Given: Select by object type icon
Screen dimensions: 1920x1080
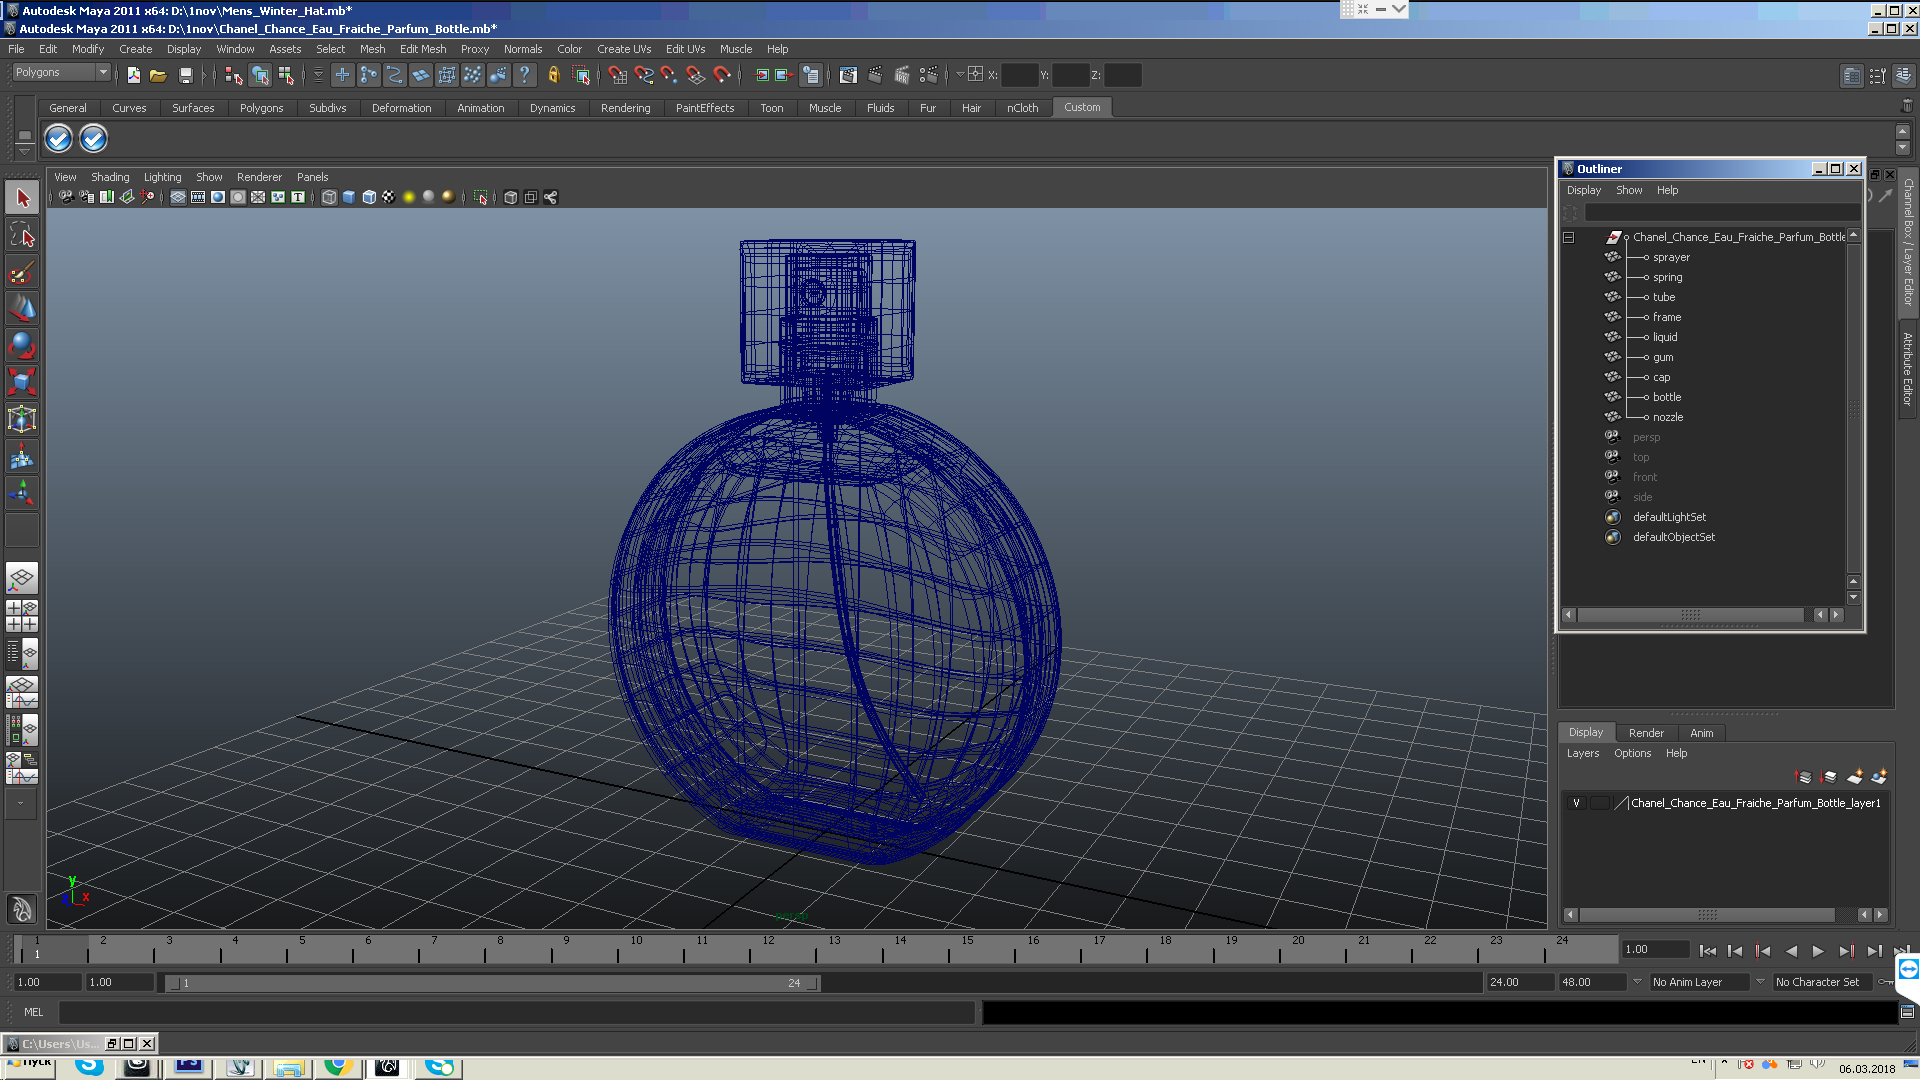Looking at the screenshot, I should (260, 75).
